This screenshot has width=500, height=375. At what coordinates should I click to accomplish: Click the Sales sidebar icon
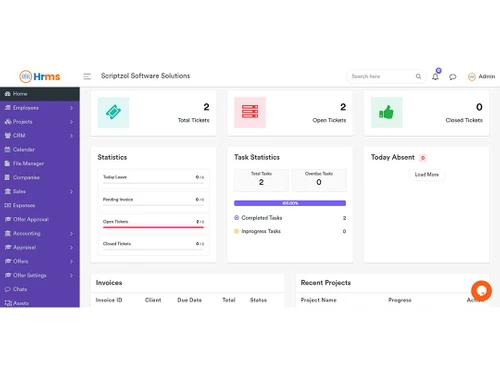click(x=8, y=191)
